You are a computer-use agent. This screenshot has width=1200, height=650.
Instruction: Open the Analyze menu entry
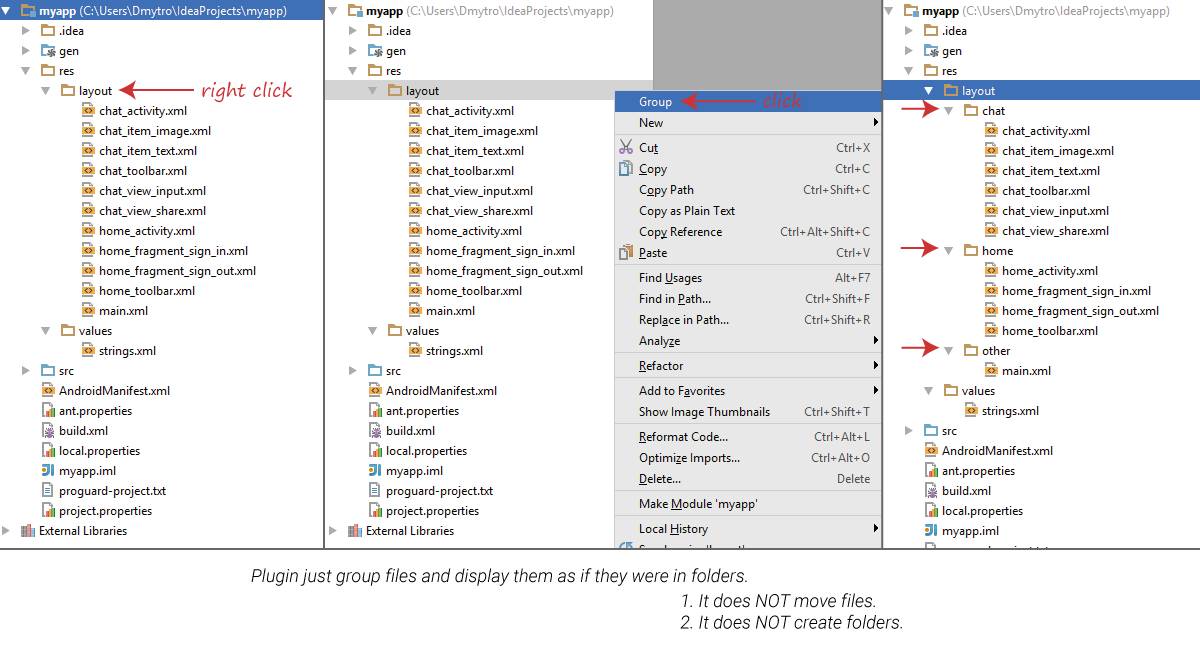coord(747,341)
